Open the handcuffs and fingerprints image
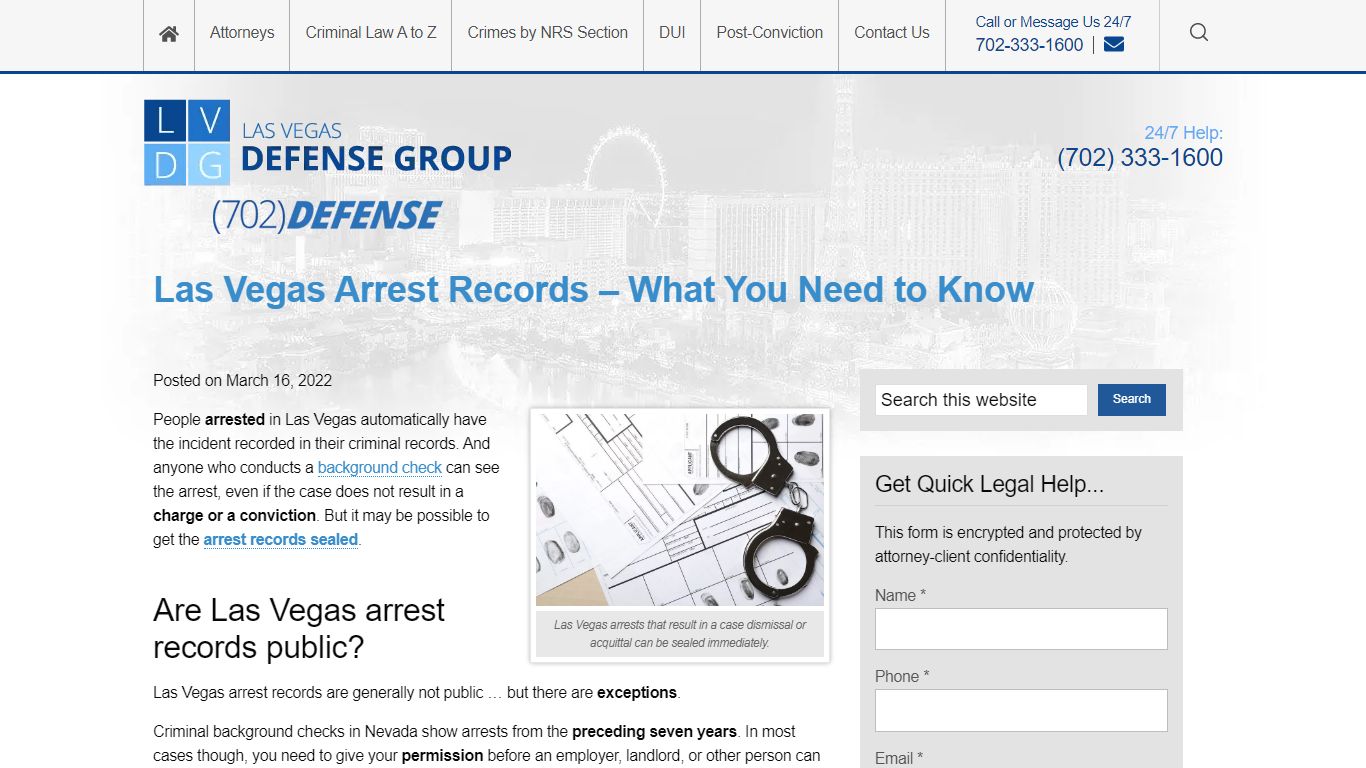The height and width of the screenshot is (768, 1366). click(x=680, y=510)
